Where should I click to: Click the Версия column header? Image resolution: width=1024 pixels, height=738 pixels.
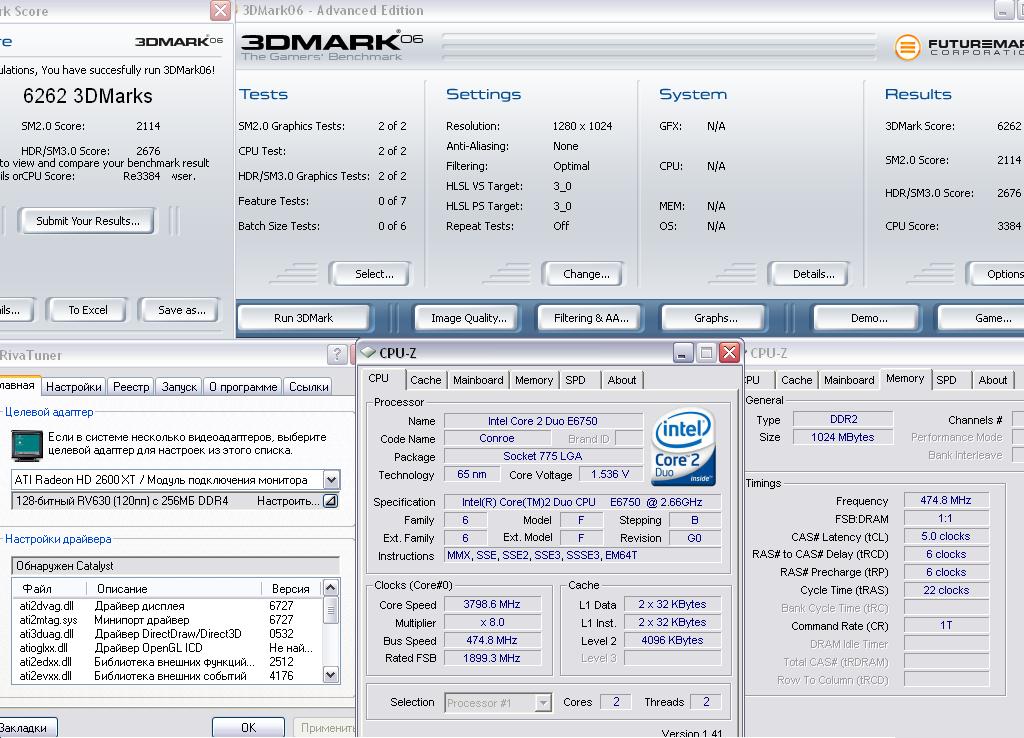[291, 588]
